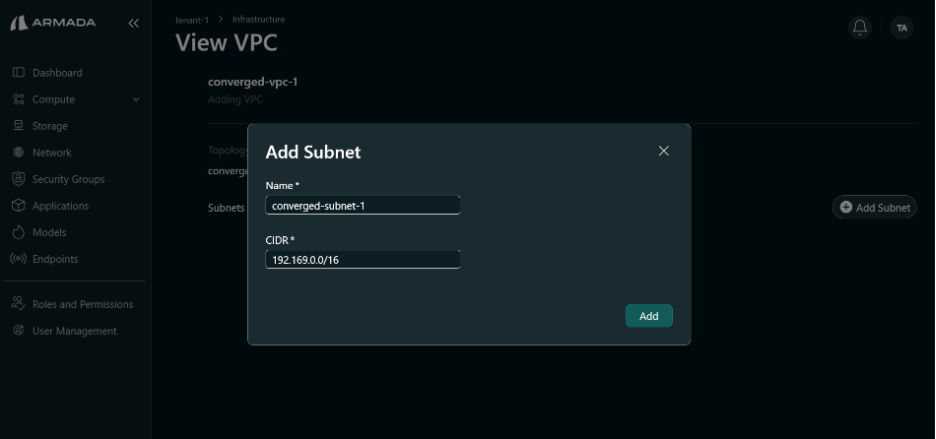
Task: Click the User Management icon
Action: click(19, 330)
